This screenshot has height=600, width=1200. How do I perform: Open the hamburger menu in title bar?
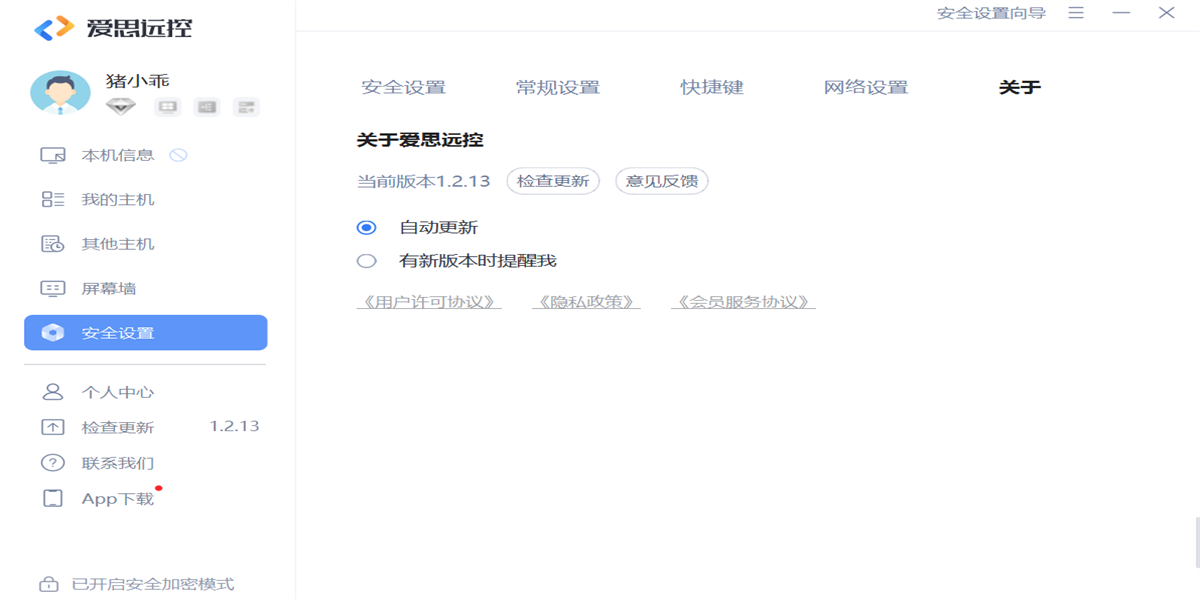(x=1076, y=13)
